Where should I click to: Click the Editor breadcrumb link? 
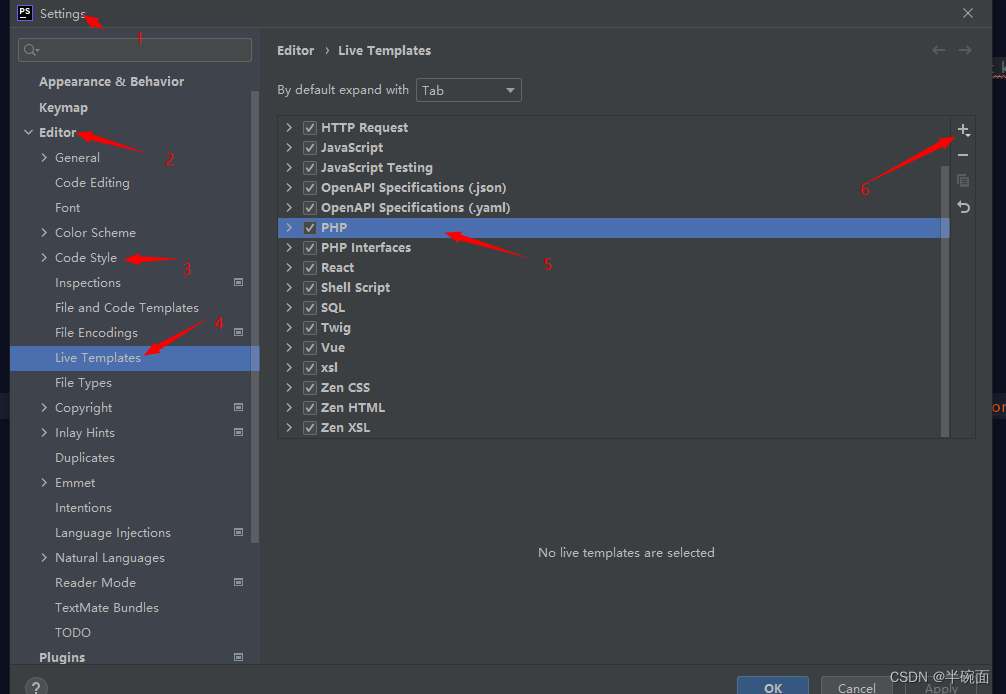tap(296, 51)
